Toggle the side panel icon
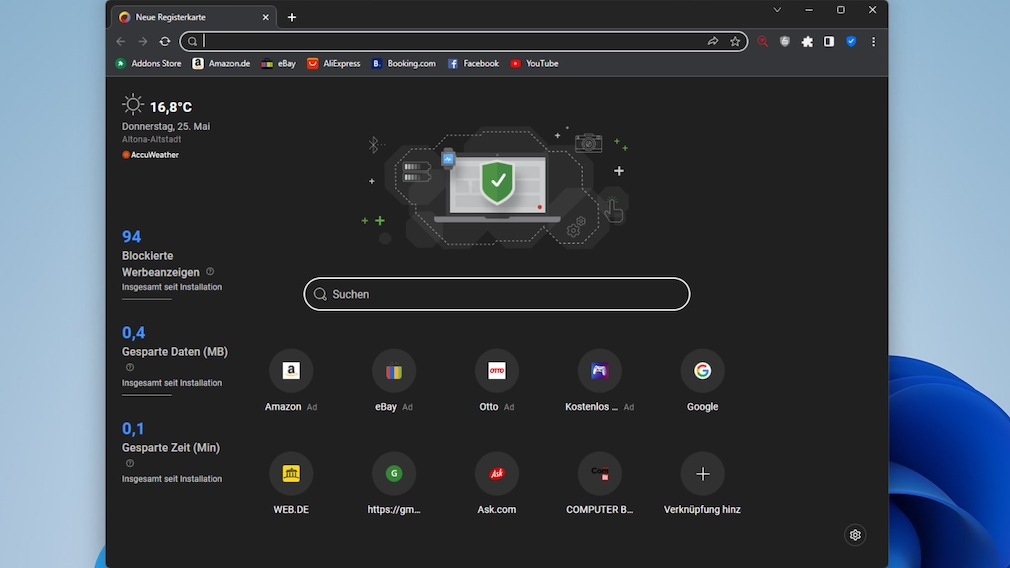1010x568 pixels. click(x=829, y=41)
